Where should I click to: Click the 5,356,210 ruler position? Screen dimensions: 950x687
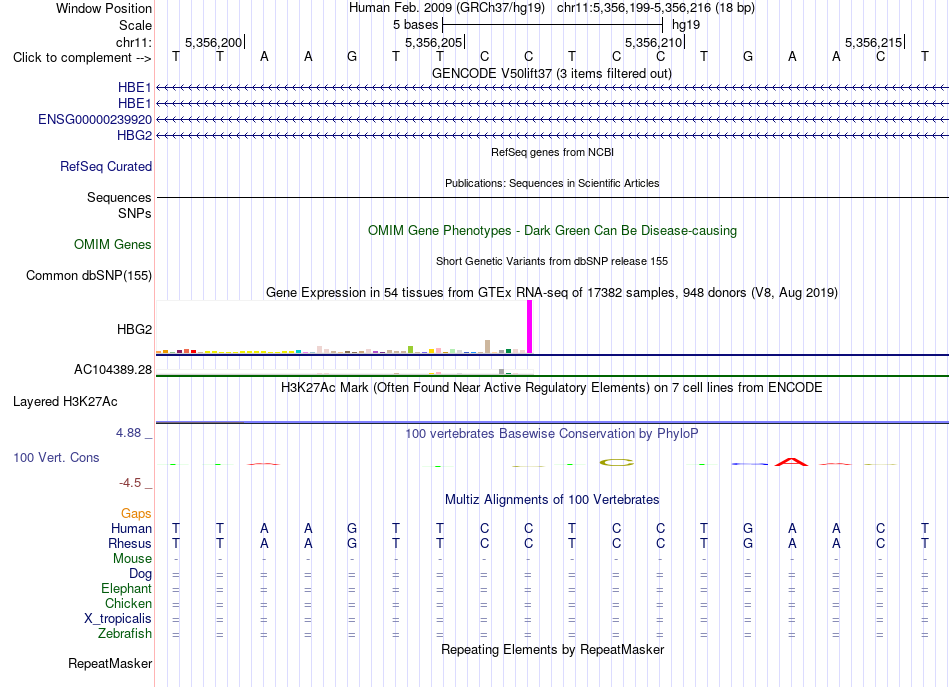pos(653,42)
